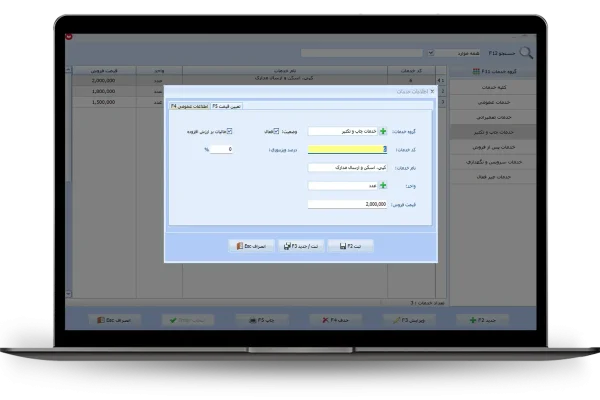
Task: Click the Service Groups F11 header label
Action: [x=499, y=72]
